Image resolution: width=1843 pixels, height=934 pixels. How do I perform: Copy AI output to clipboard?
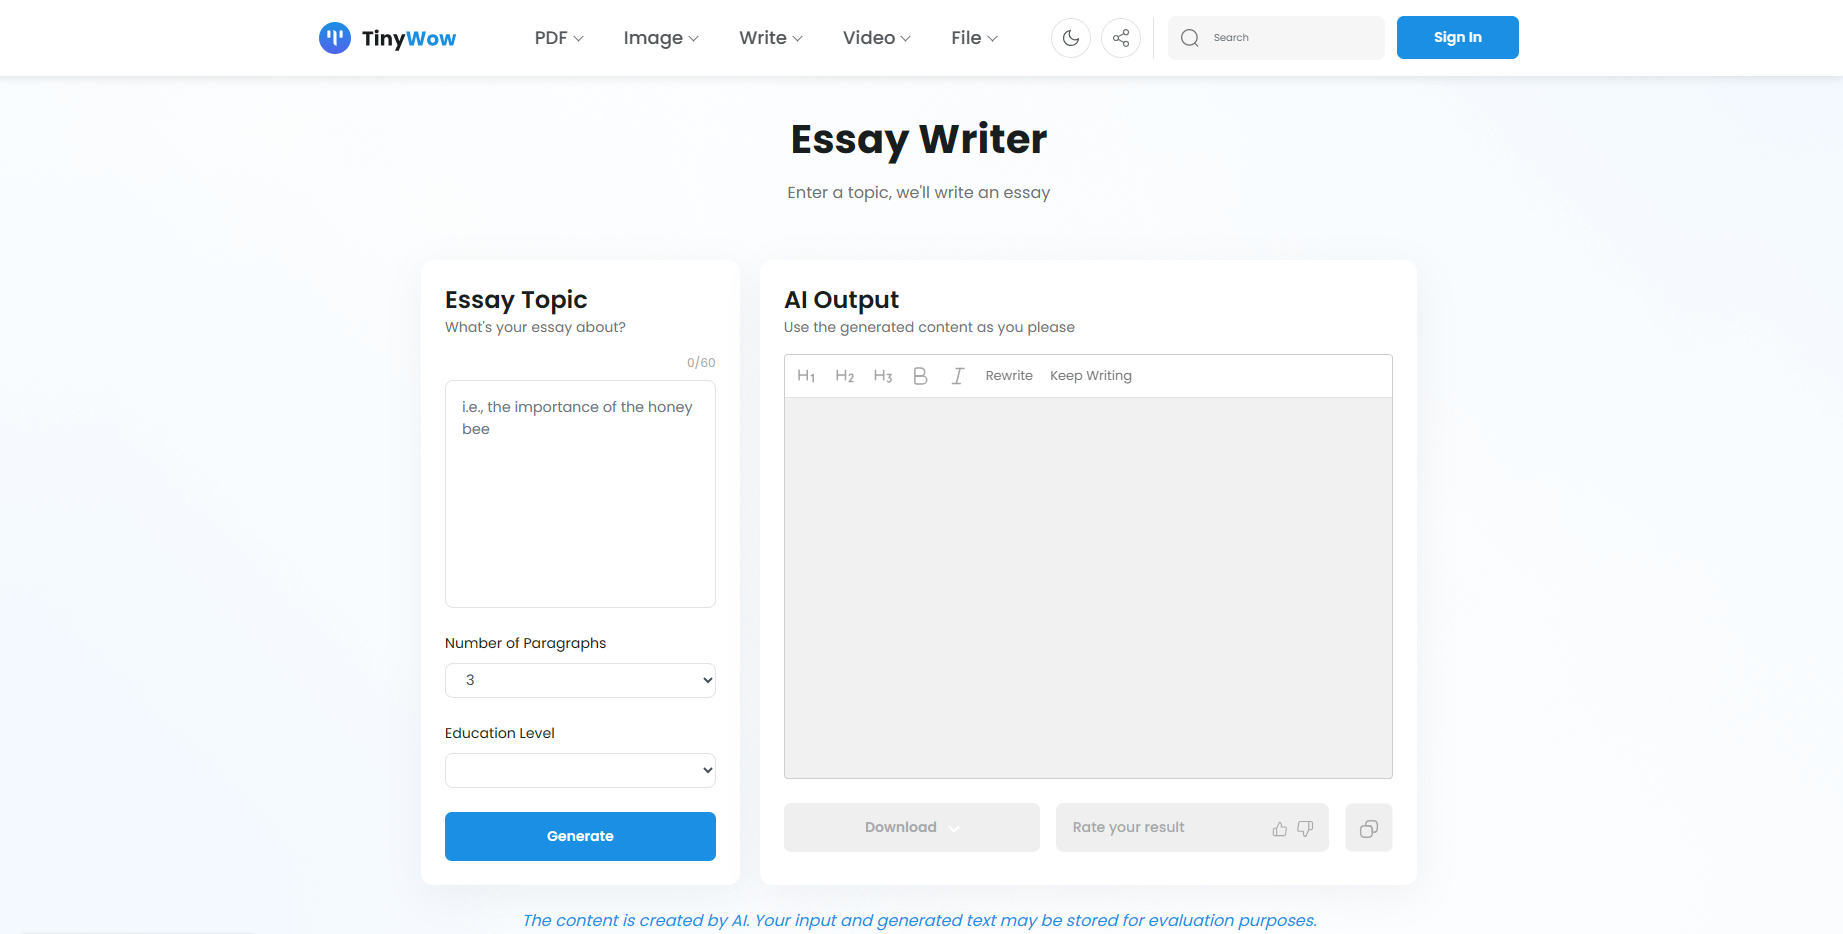pyautogui.click(x=1369, y=828)
